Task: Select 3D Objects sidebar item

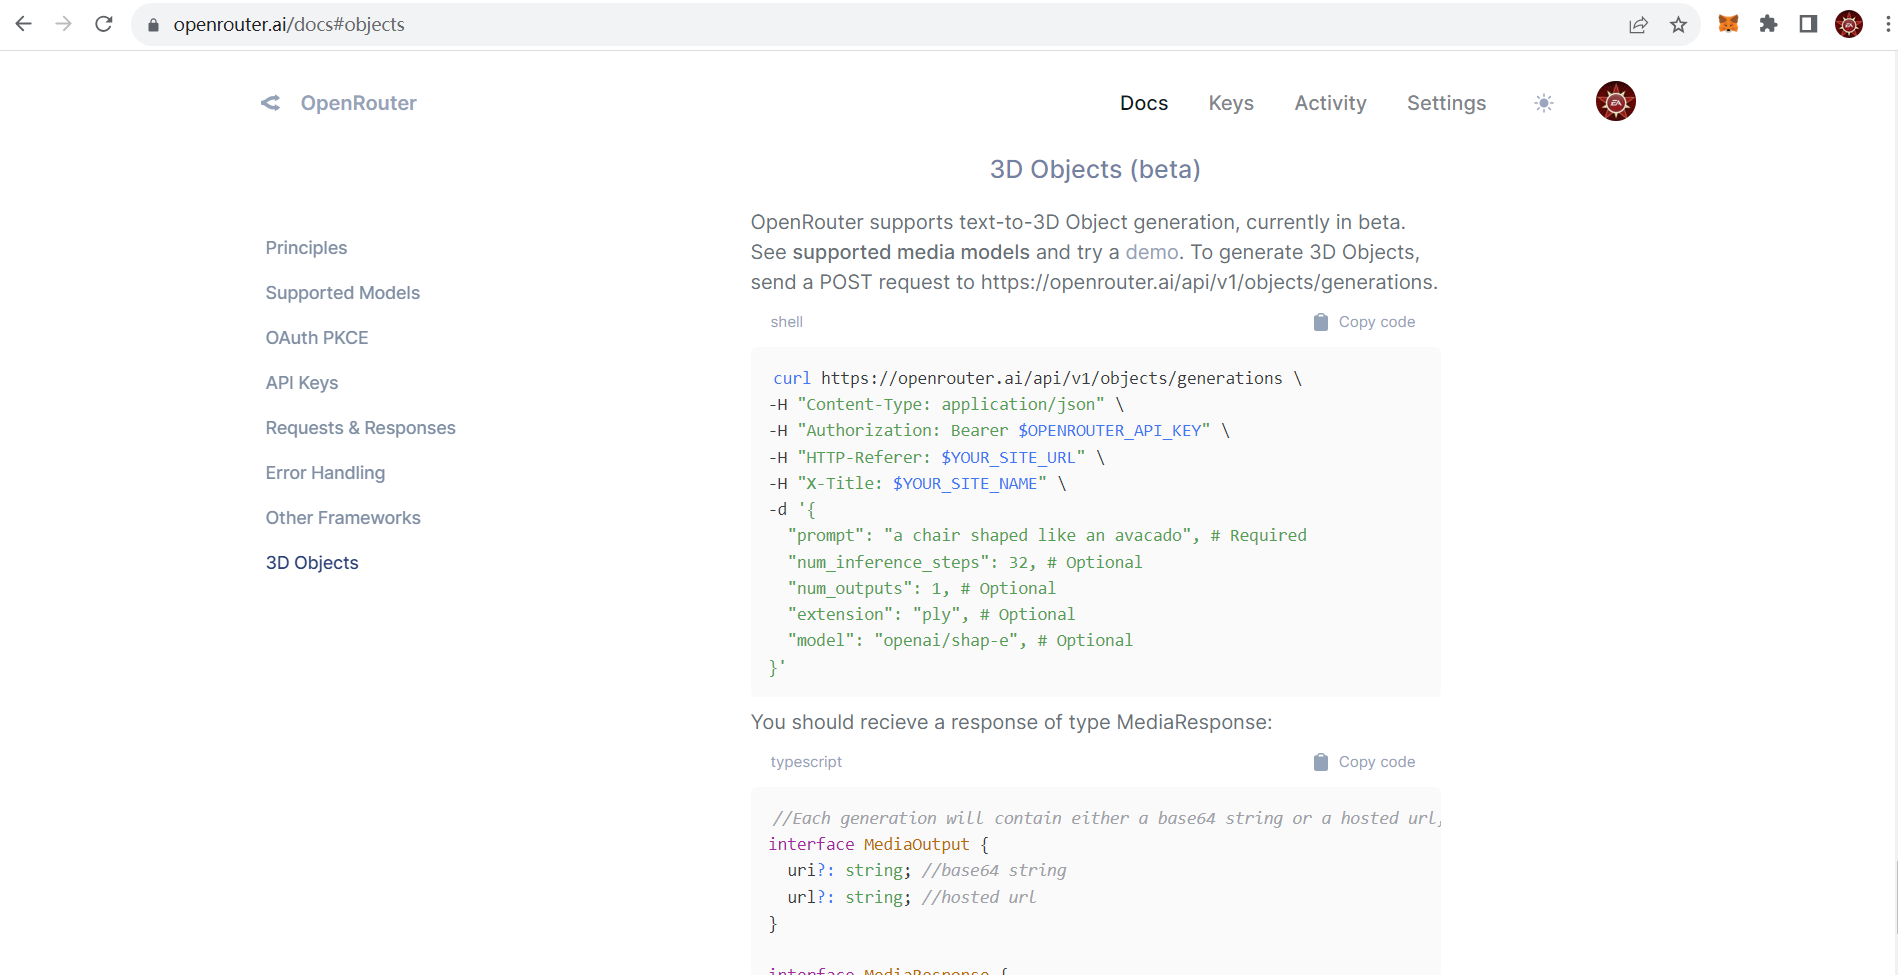Action: click(x=311, y=563)
